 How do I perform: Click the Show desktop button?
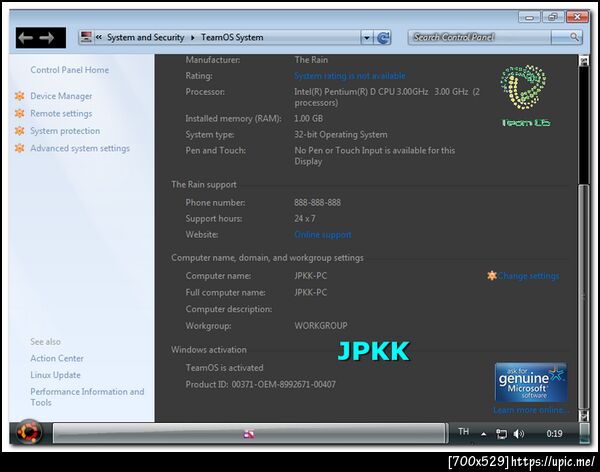coord(585,433)
